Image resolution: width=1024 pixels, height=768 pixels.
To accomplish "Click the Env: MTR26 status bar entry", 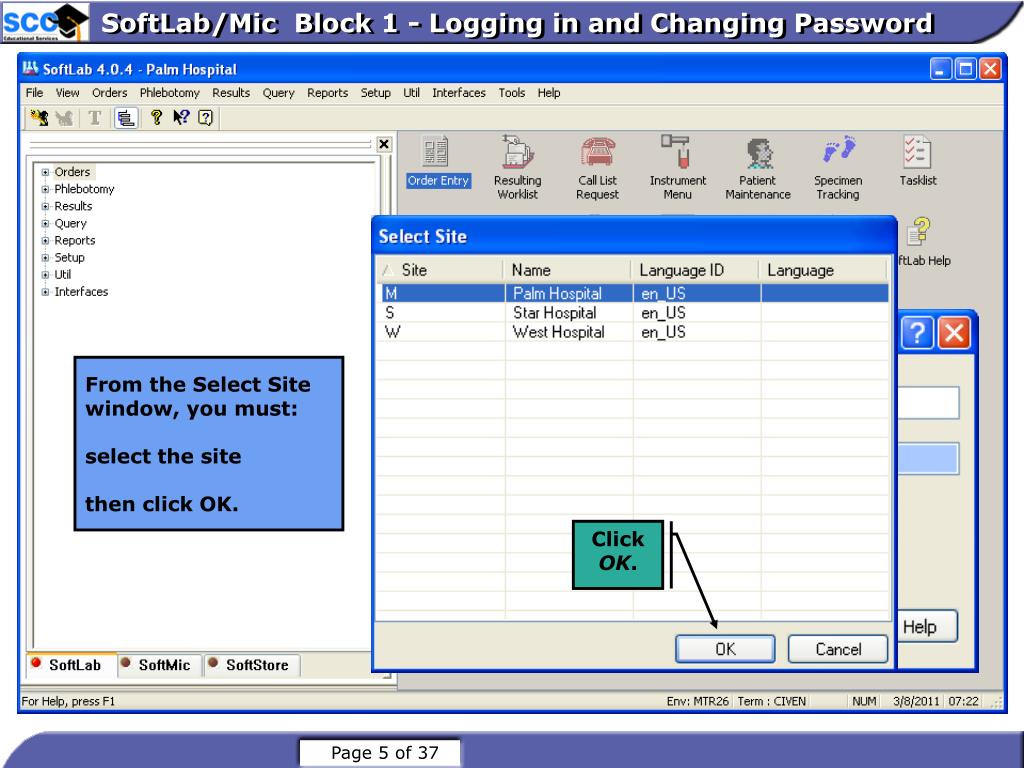I will point(697,701).
